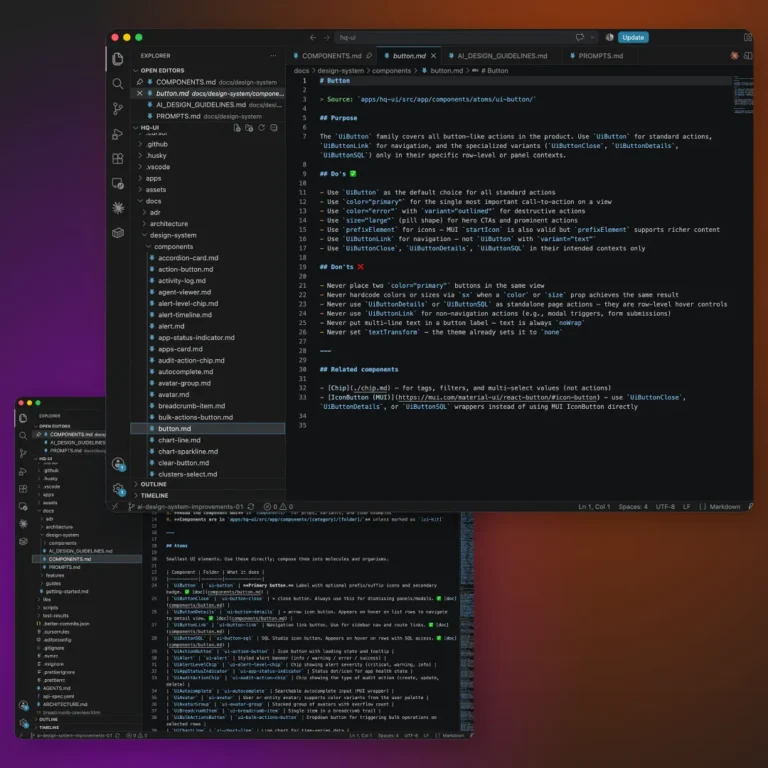Open the Search view in front window activity bar
The width and height of the screenshot is (768, 768).
point(118,84)
